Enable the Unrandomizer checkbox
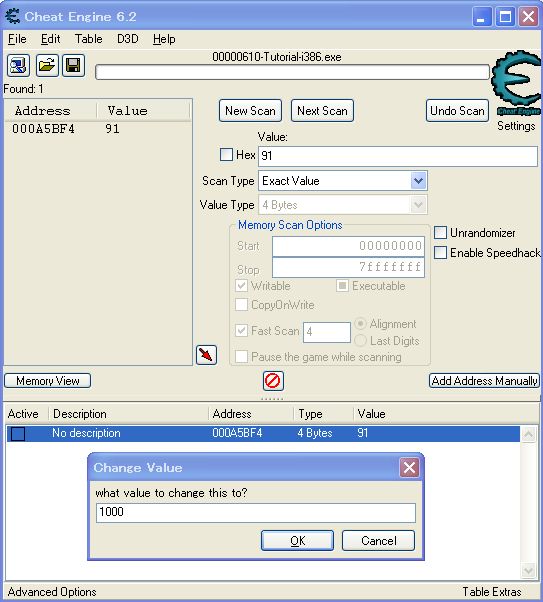Image resolution: width=543 pixels, height=602 pixels. (440, 233)
